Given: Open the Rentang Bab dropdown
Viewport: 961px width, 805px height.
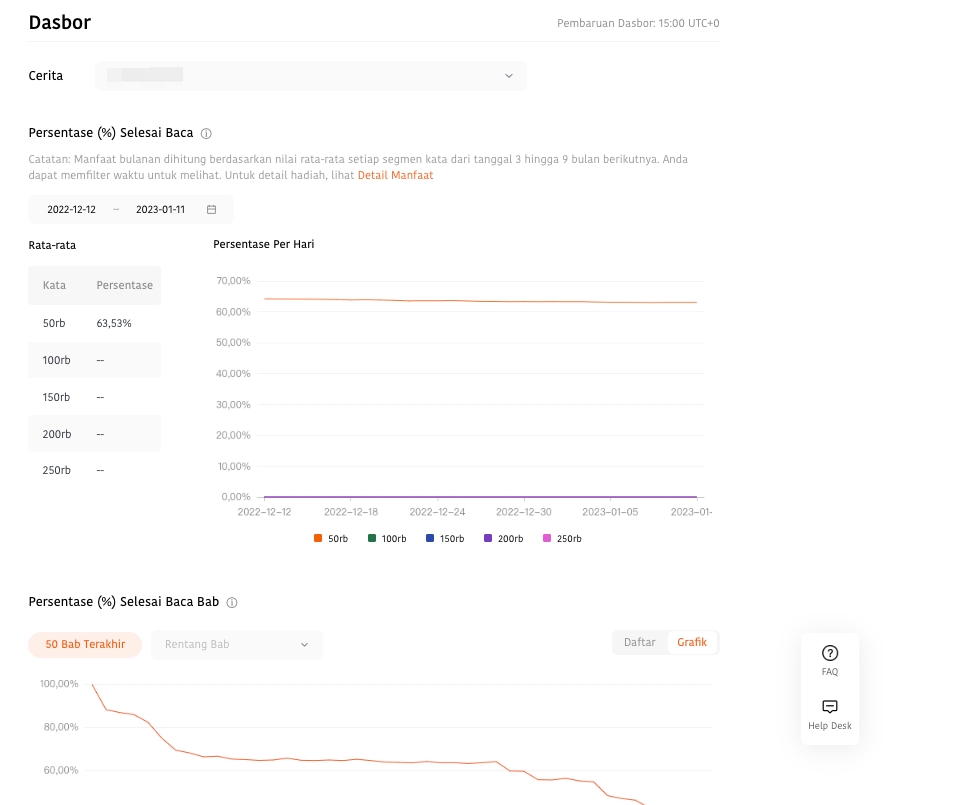Looking at the screenshot, I should click(x=236, y=645).
